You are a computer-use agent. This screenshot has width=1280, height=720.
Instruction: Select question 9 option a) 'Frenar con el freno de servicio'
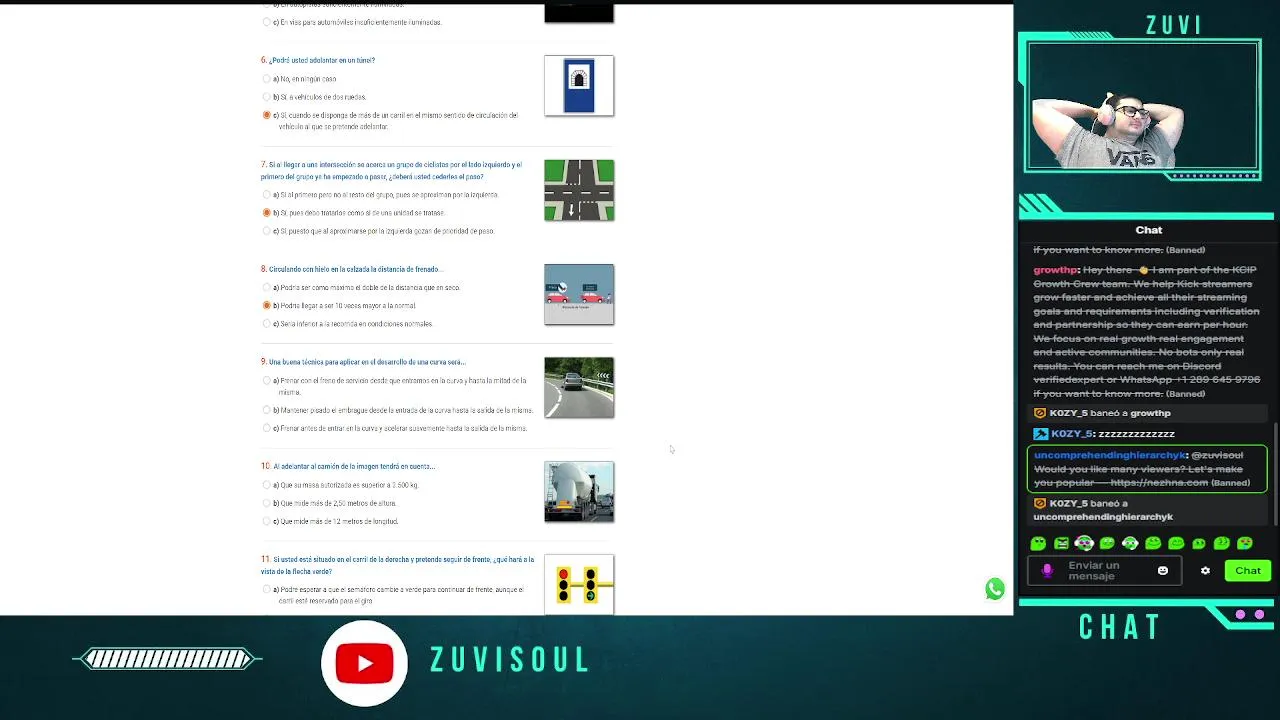coord(266,381)
